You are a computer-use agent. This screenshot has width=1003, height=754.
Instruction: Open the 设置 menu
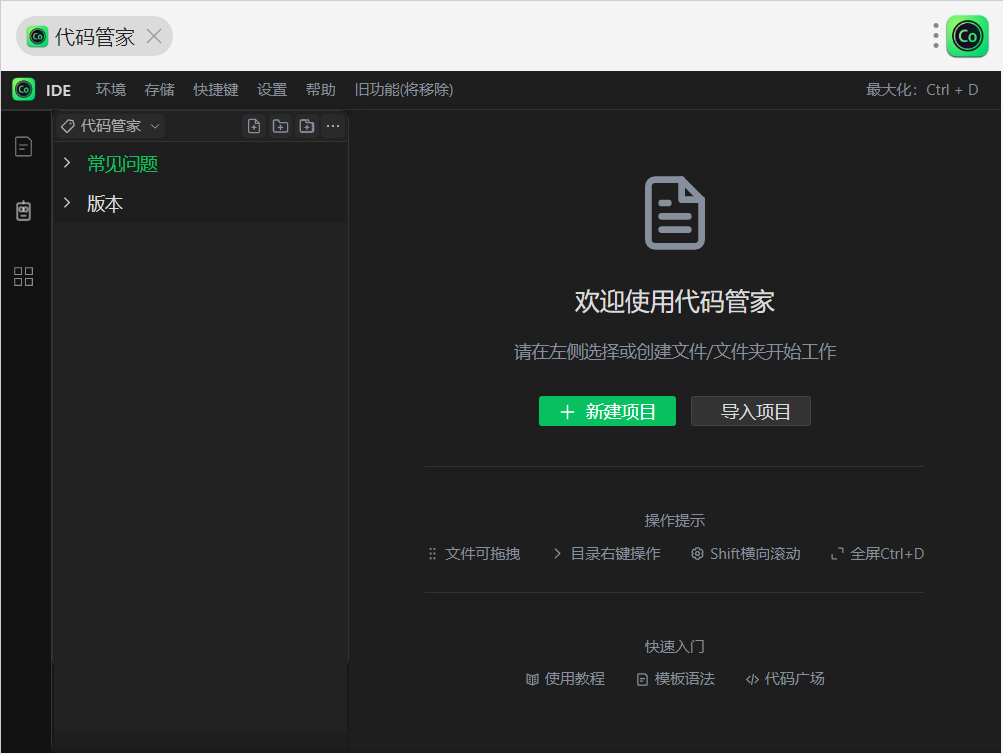(x=272, y=90)
